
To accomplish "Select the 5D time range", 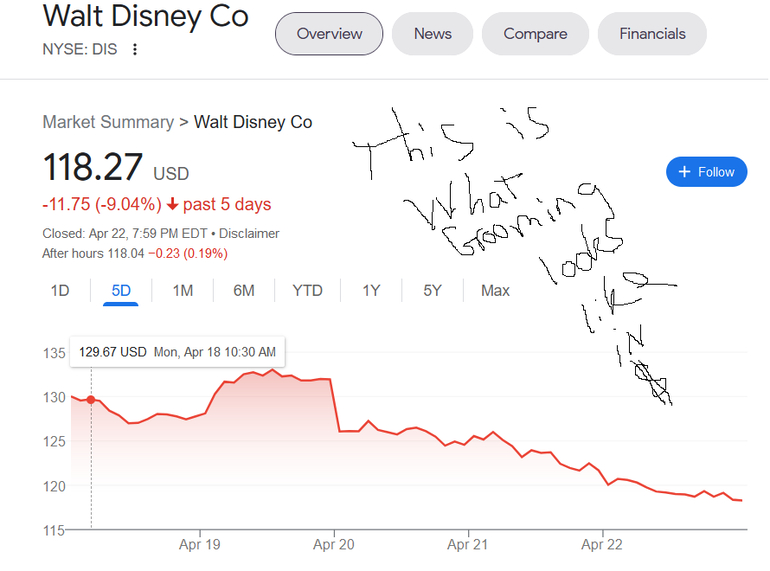I will [x=121, y=291].
